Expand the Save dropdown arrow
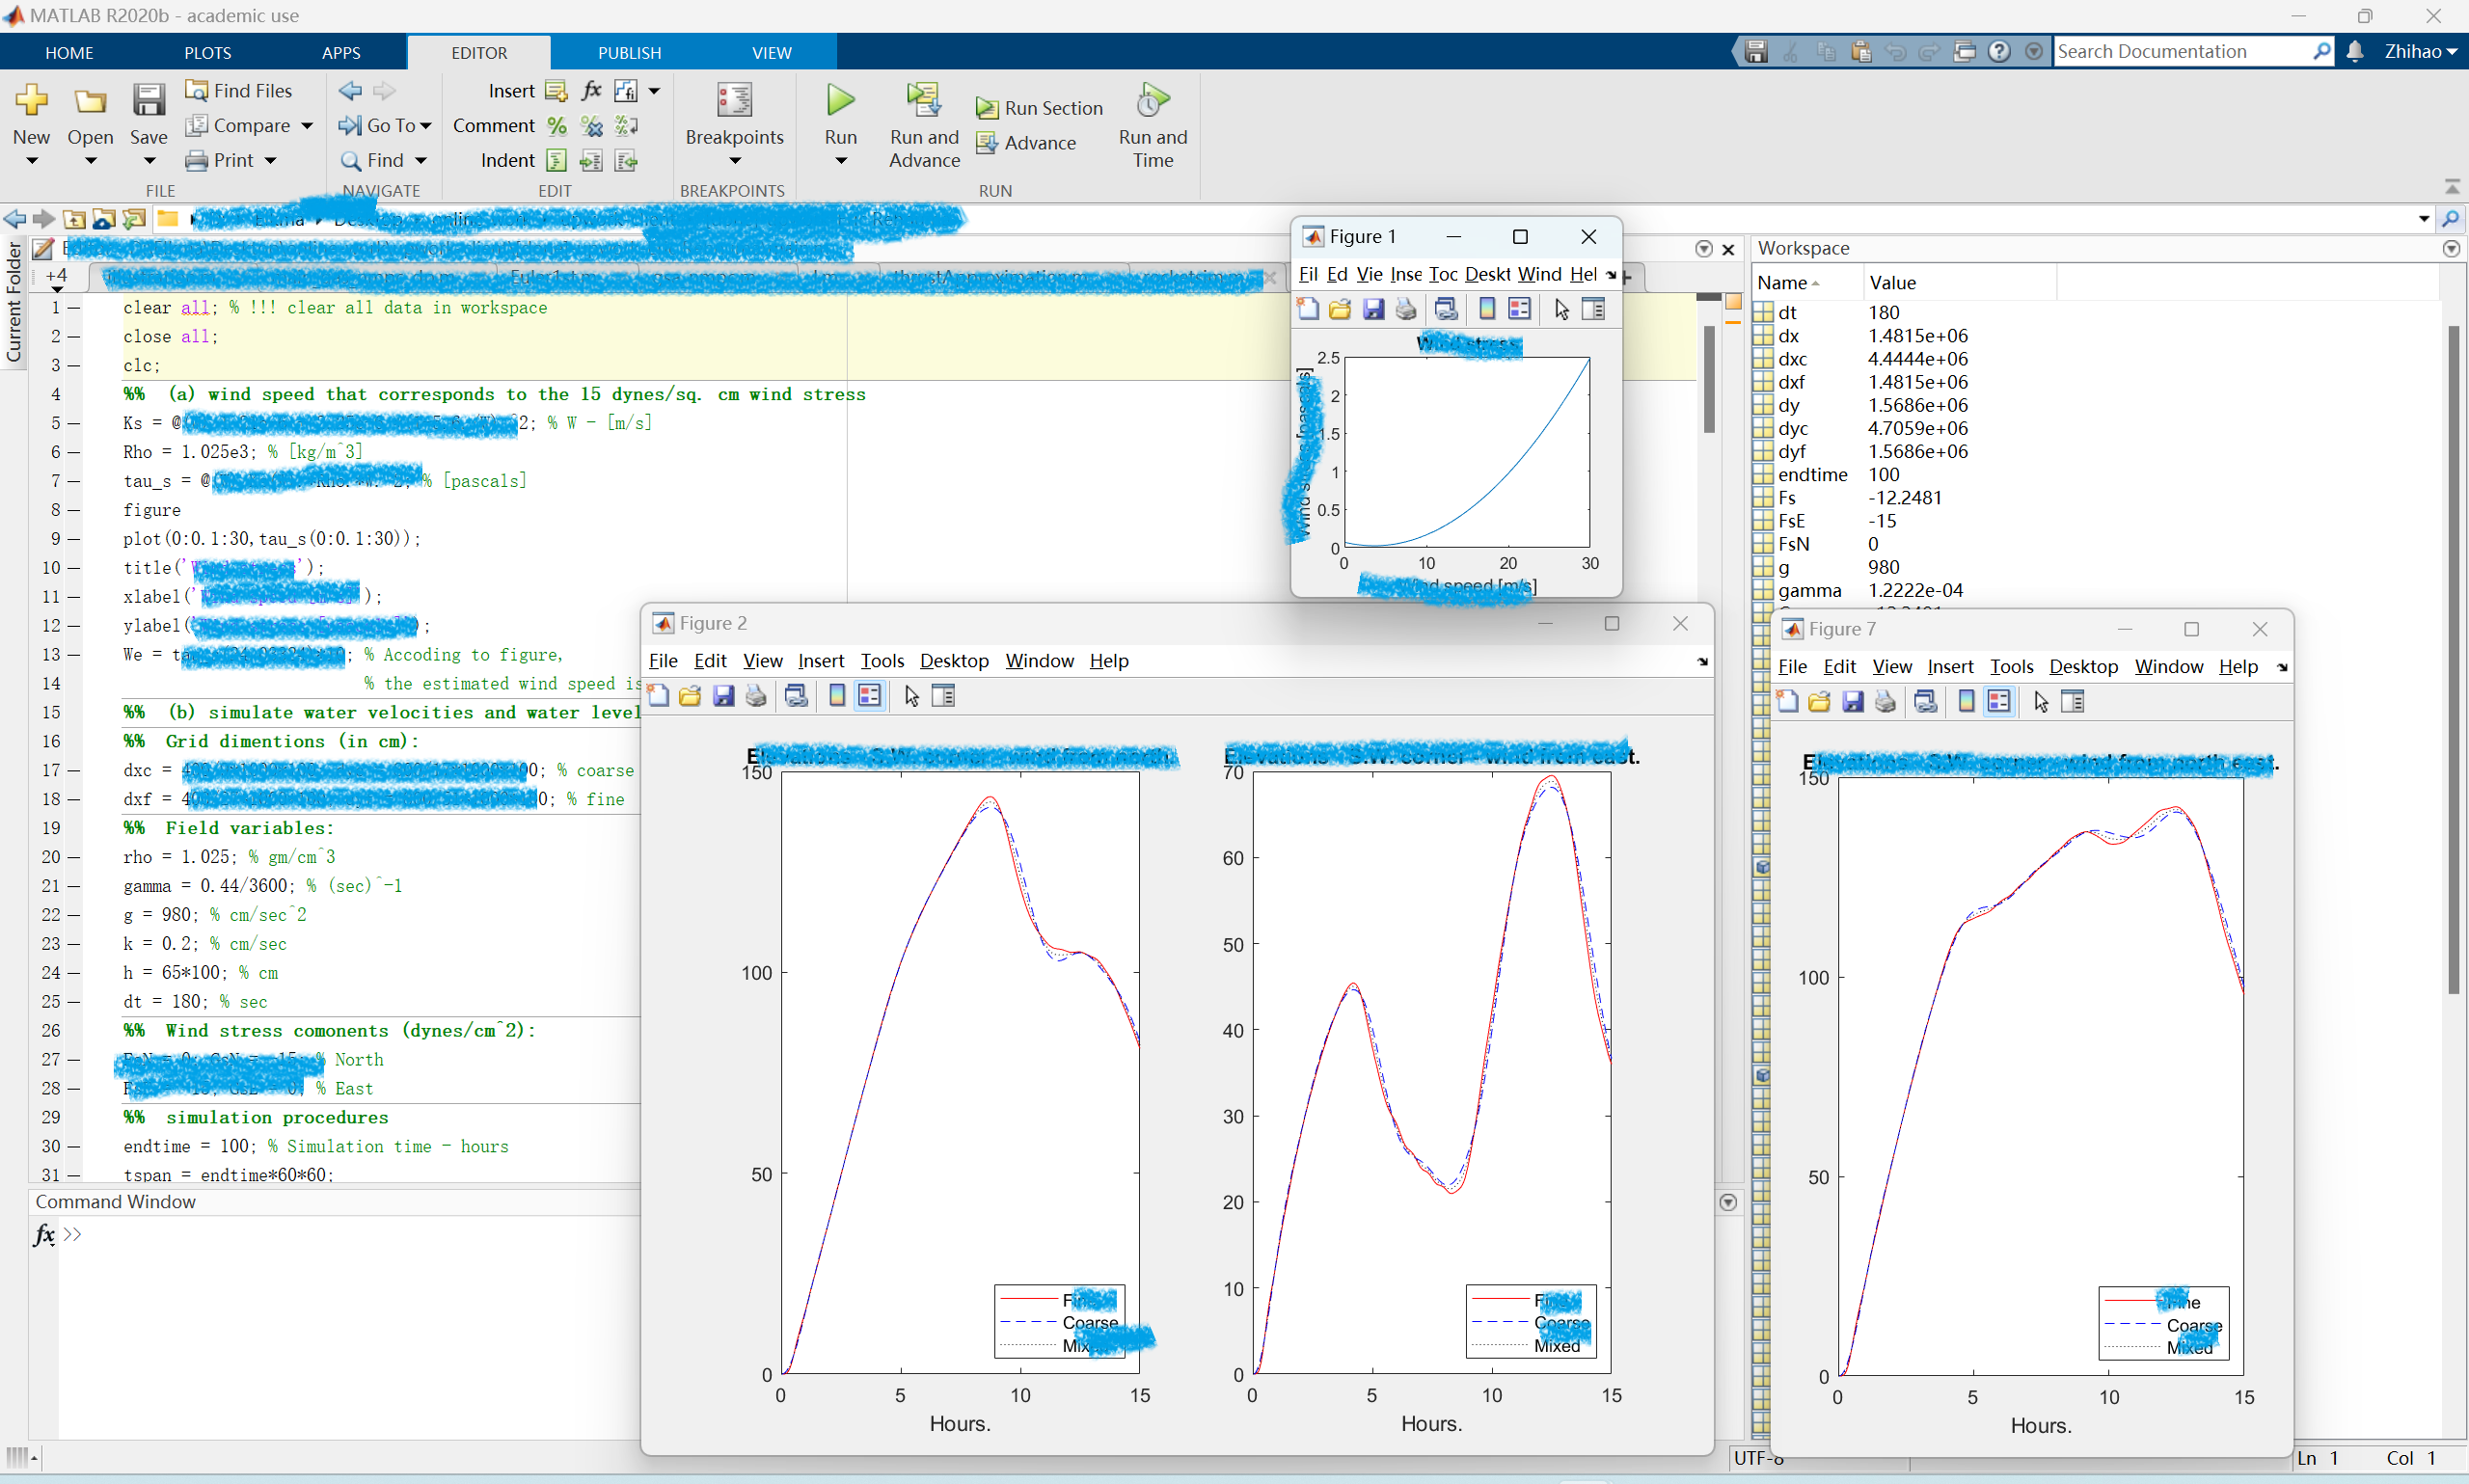The height and width of the screenshot is (1484, 2469). pyautogui.click(x=149, y=161)
